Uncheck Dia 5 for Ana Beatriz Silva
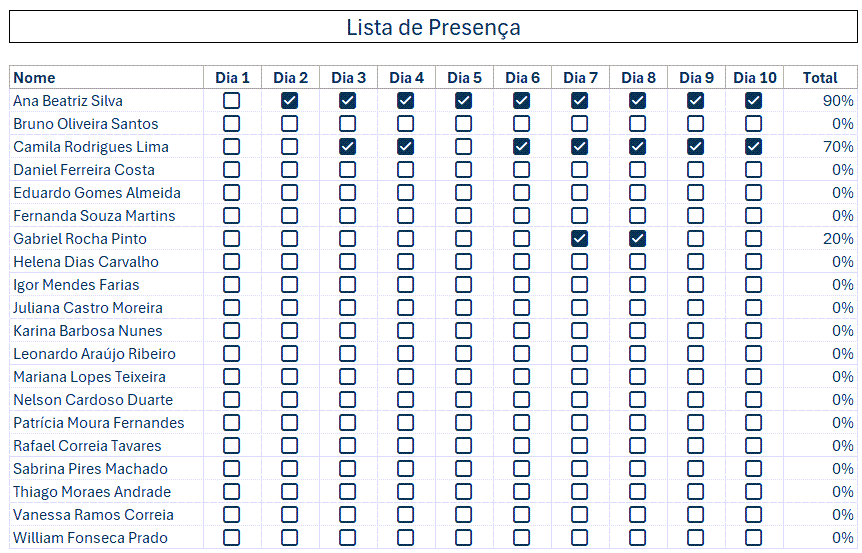The width and height of the screenshot is (862, 553). [463, 100]
